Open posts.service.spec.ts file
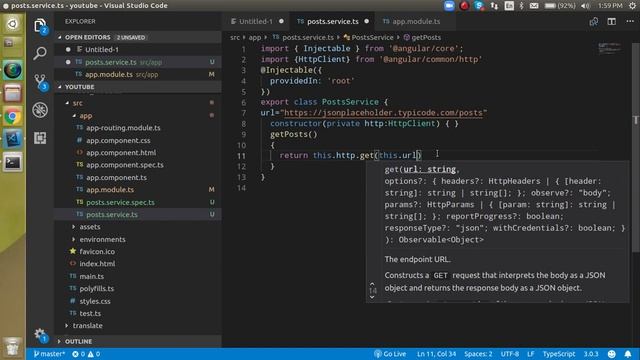 (120, 202)
